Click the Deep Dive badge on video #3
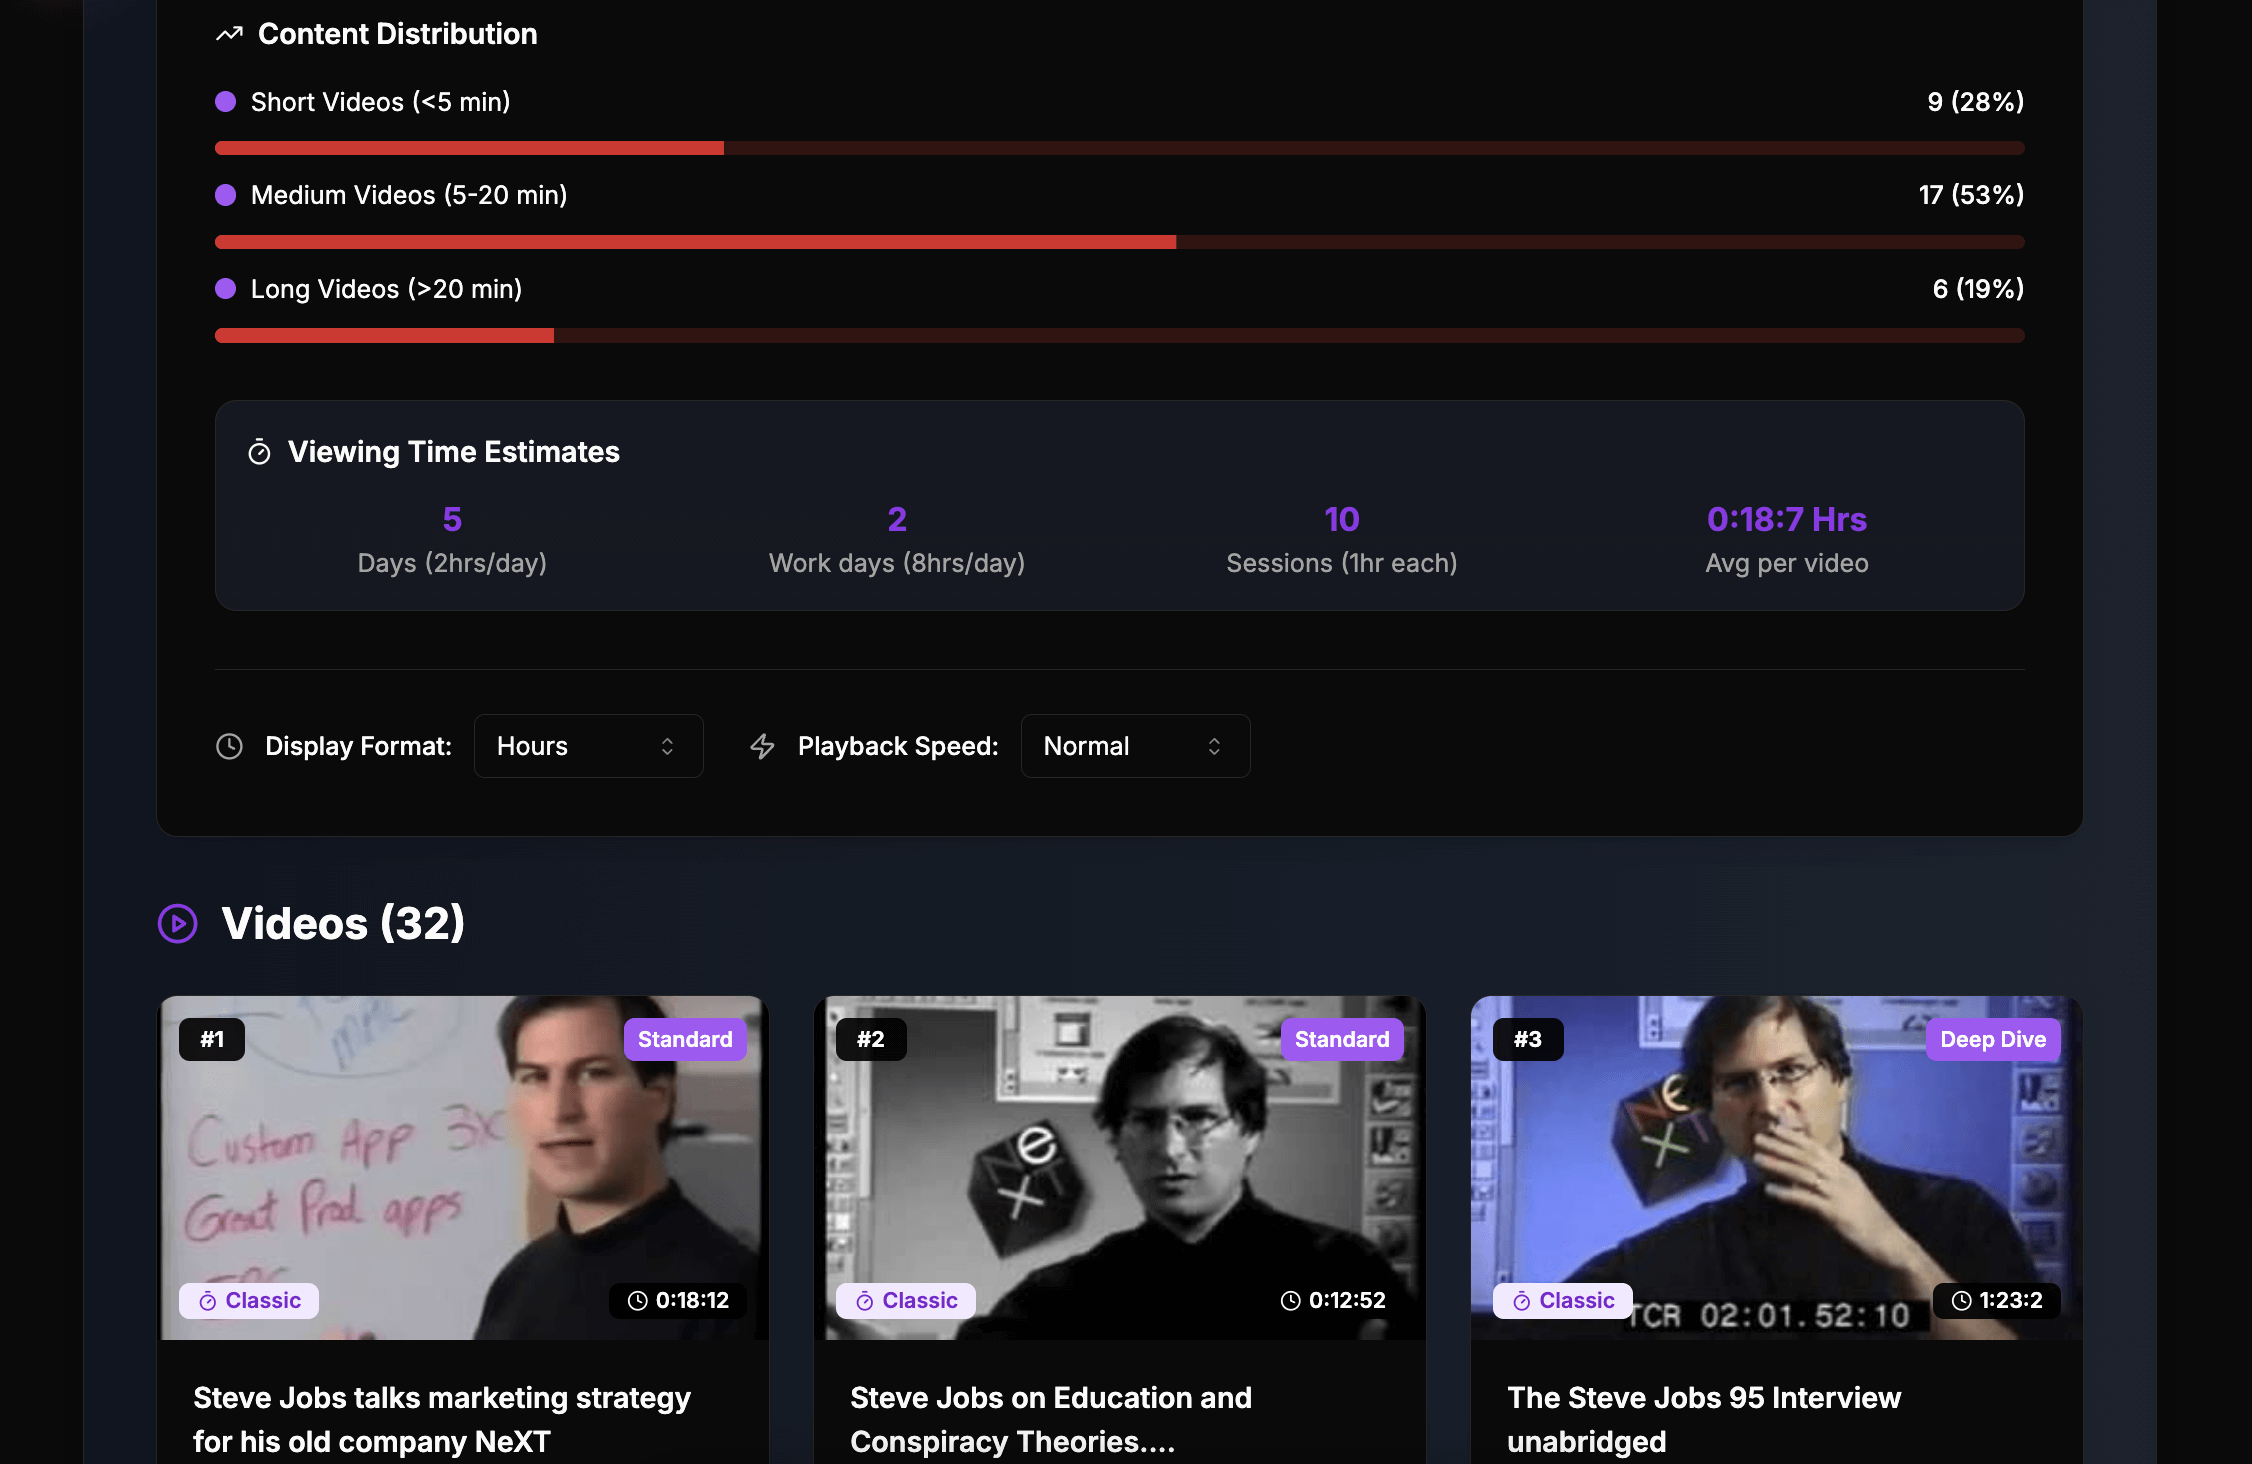This screenshot has width=2252, height=1464. pyautogui.click(x=1992, y=1039)
